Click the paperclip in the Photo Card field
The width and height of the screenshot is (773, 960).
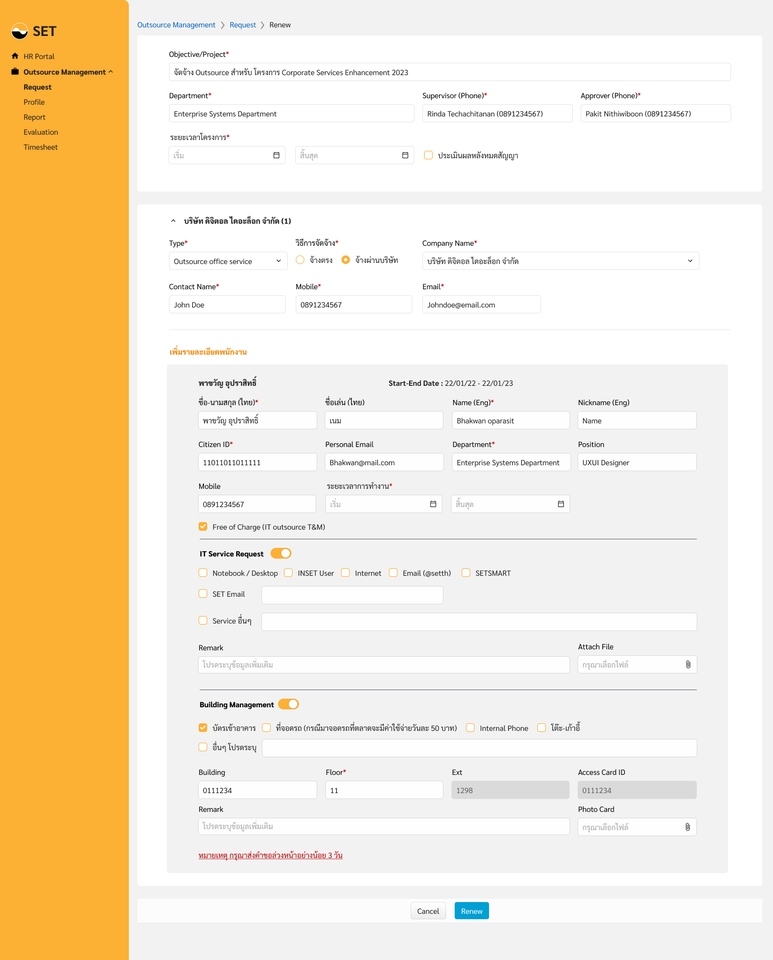point(688,826)
